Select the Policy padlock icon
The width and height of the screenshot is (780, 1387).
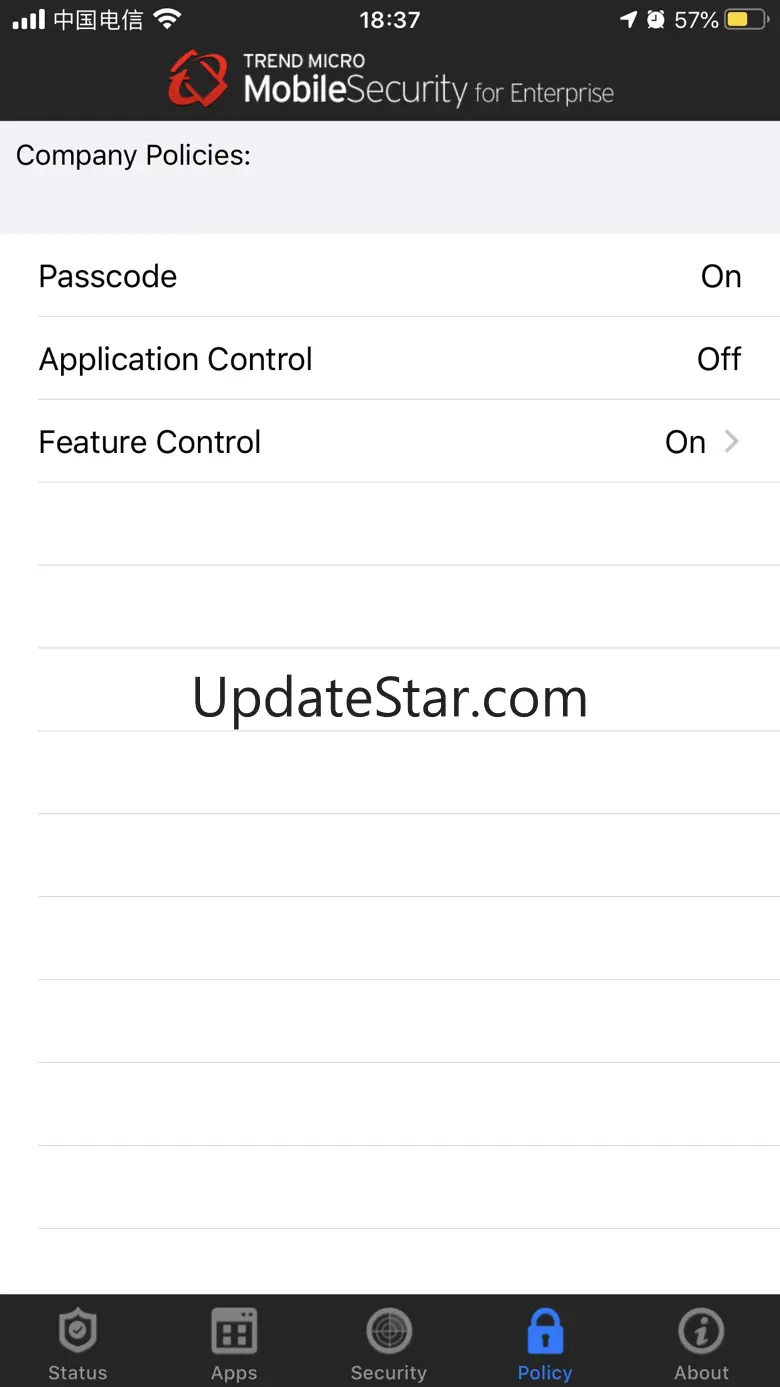pos(545,1331)
